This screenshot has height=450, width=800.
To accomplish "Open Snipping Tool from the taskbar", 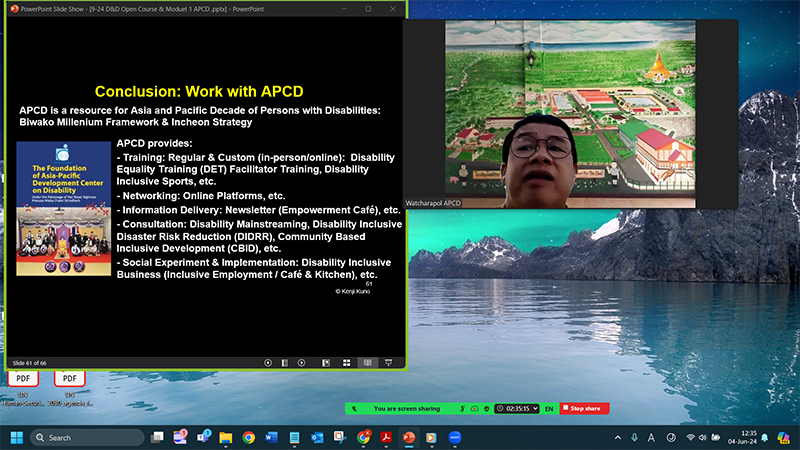I will click(x=340, y=438).
